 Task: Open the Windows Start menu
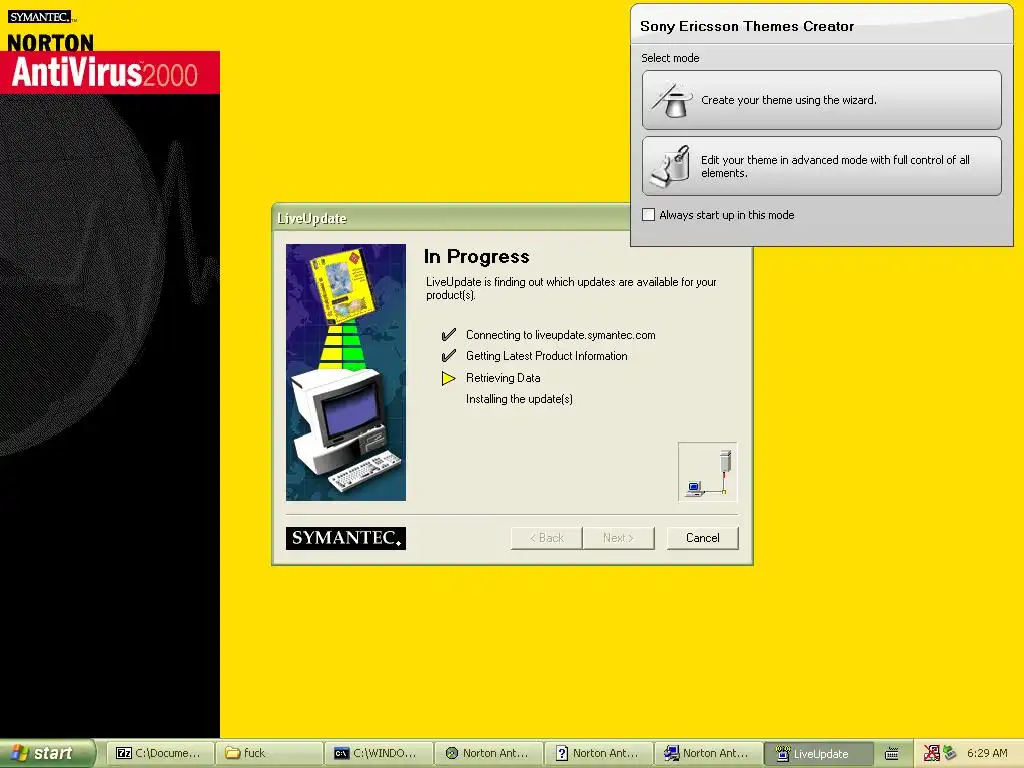(x=47, y=754)
